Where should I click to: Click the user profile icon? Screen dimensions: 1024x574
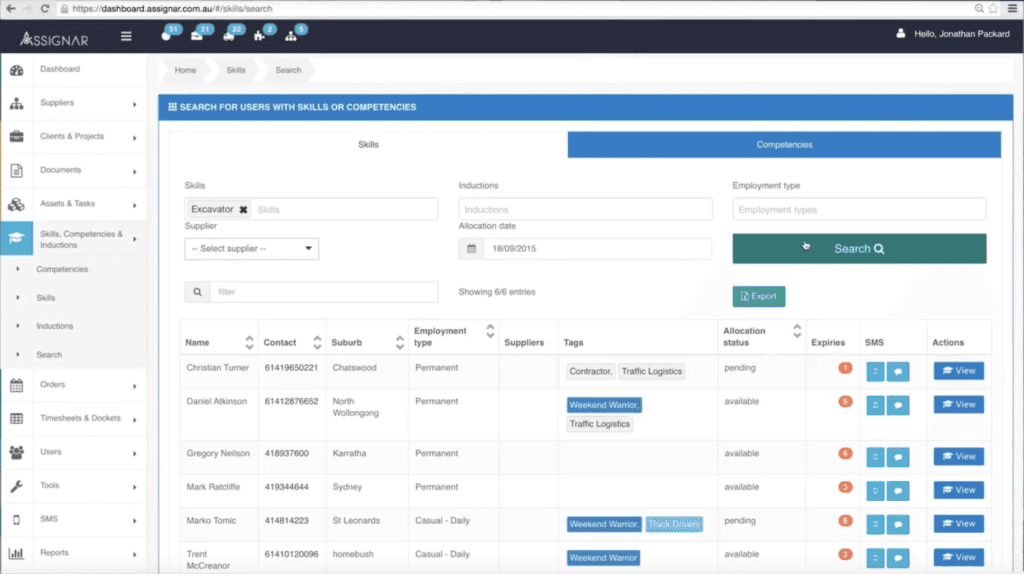coord(901,33)
